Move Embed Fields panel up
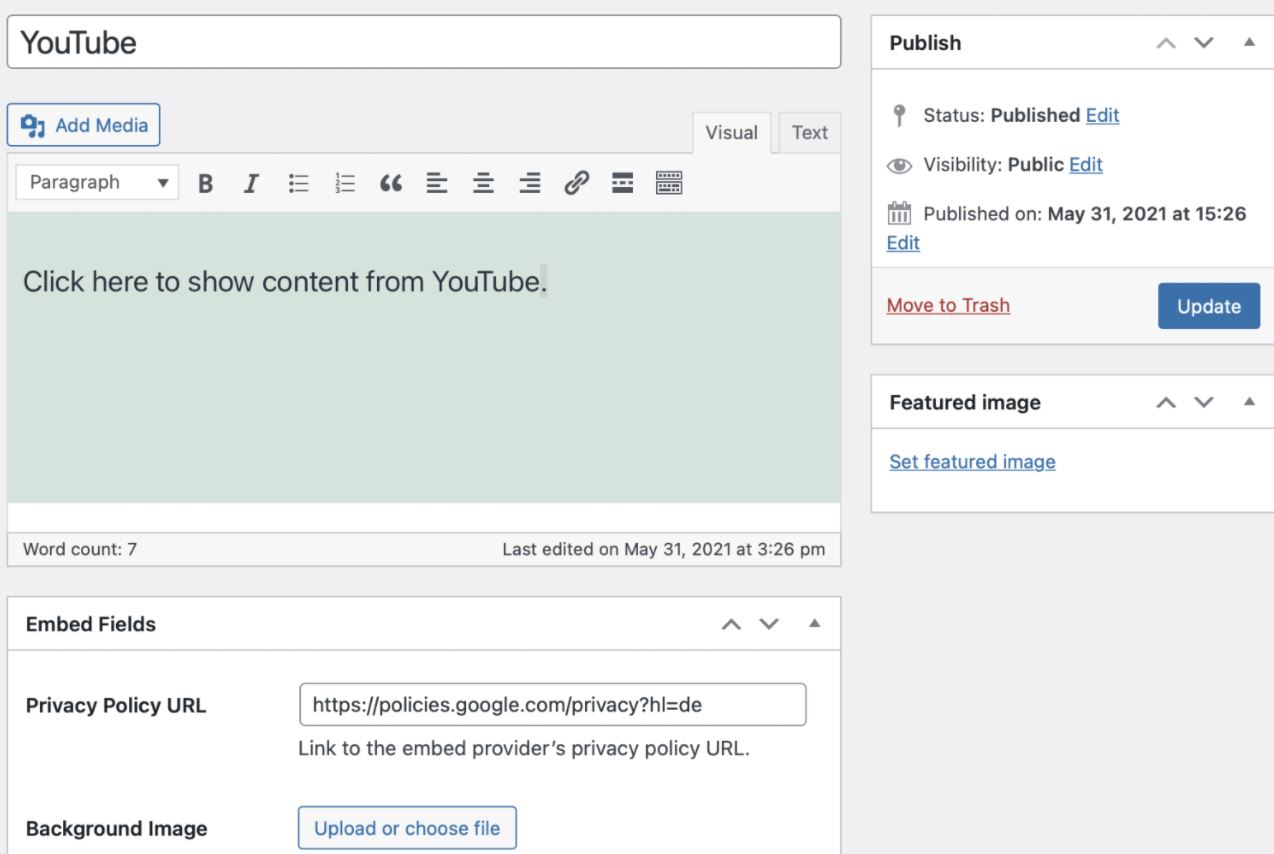Image resolution: width=1274 pixels, height=854 pixels. point(732,624)
